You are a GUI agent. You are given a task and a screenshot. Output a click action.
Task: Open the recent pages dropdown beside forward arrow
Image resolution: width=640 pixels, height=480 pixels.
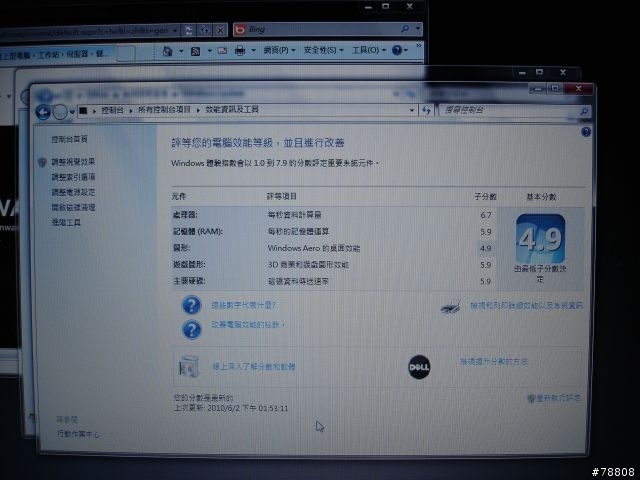[x=72, y=112]
